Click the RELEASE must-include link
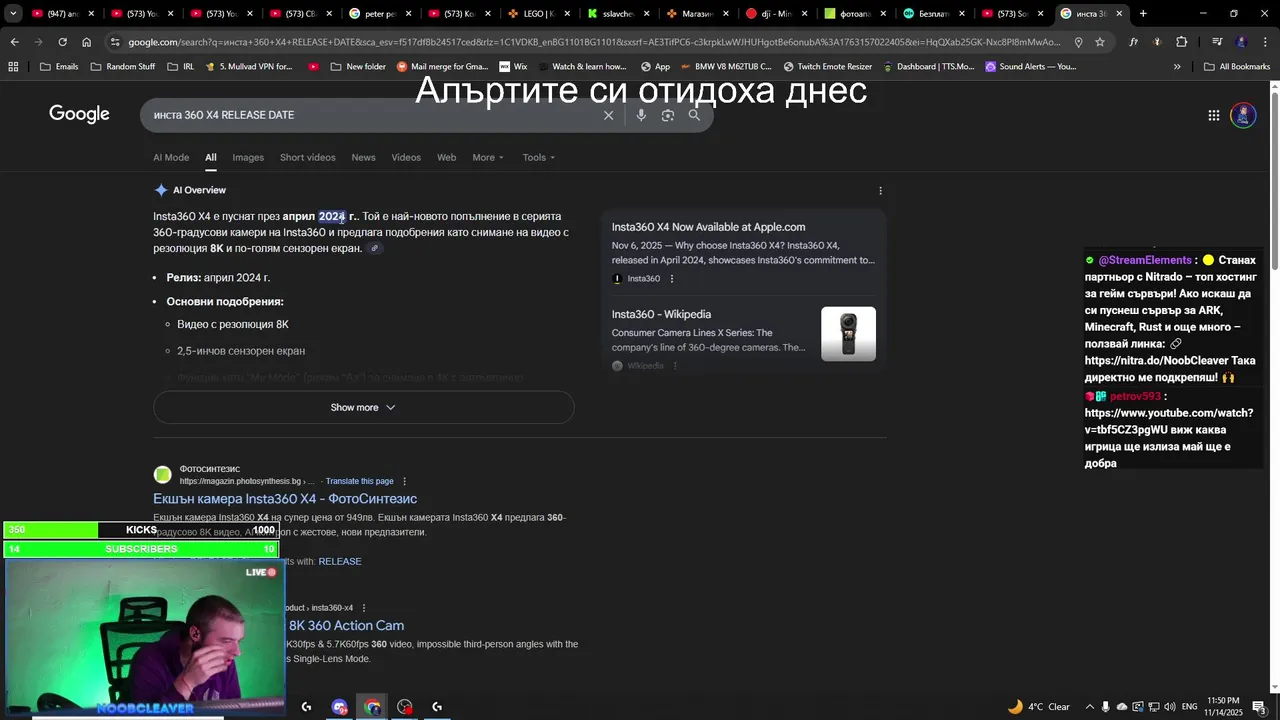Image resolution: width=1280 pixels, height=720 pixels. (340, 561)
